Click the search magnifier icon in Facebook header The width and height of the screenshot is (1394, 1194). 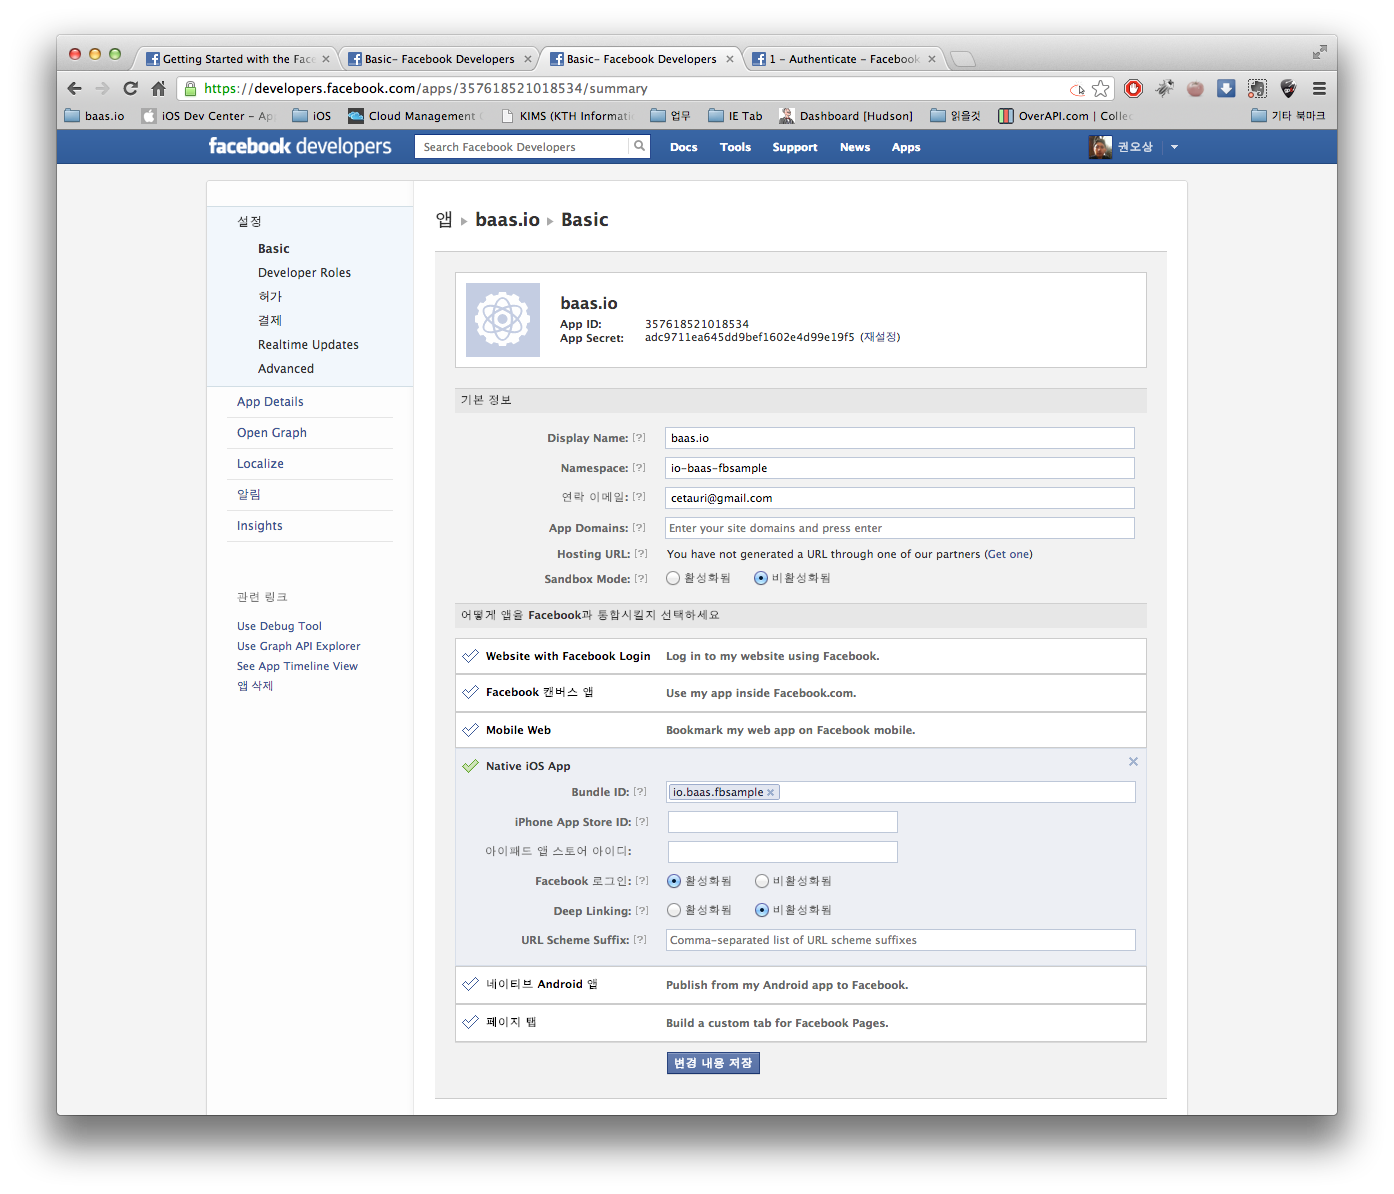coord(639,146)
